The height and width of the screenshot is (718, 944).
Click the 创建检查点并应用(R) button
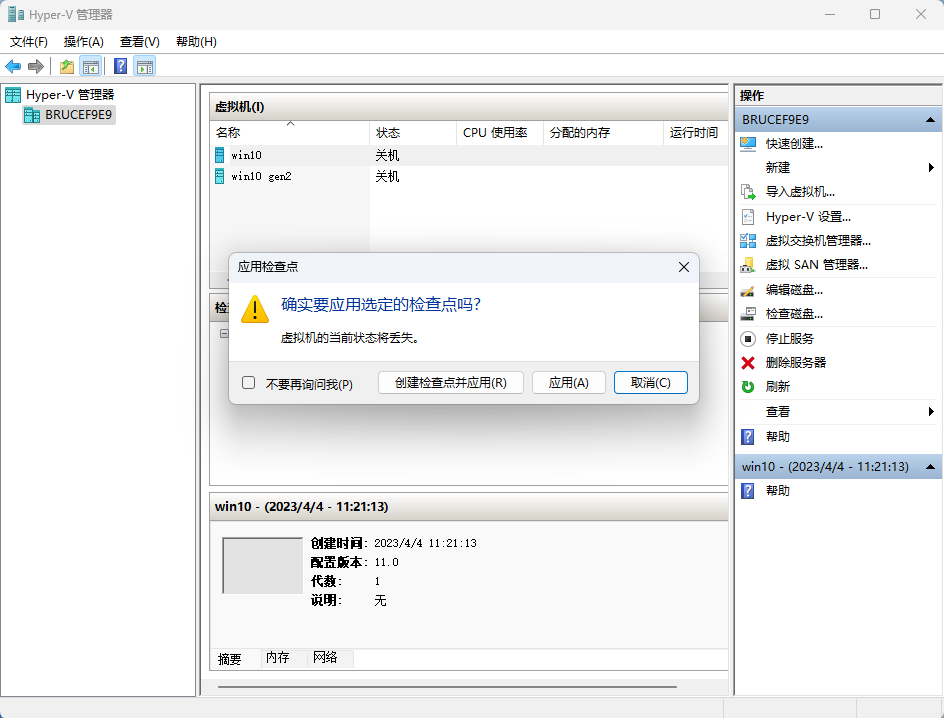(450, 383)
